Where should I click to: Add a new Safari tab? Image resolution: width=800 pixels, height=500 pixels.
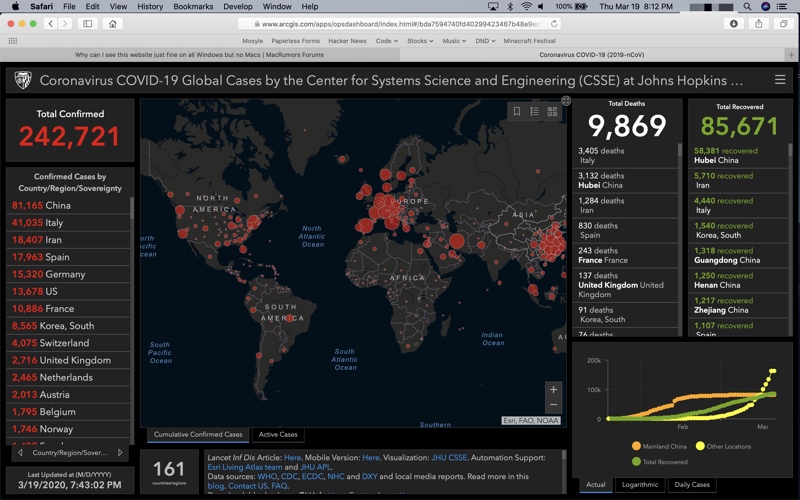pyautogui.click(x=791, y=55)
